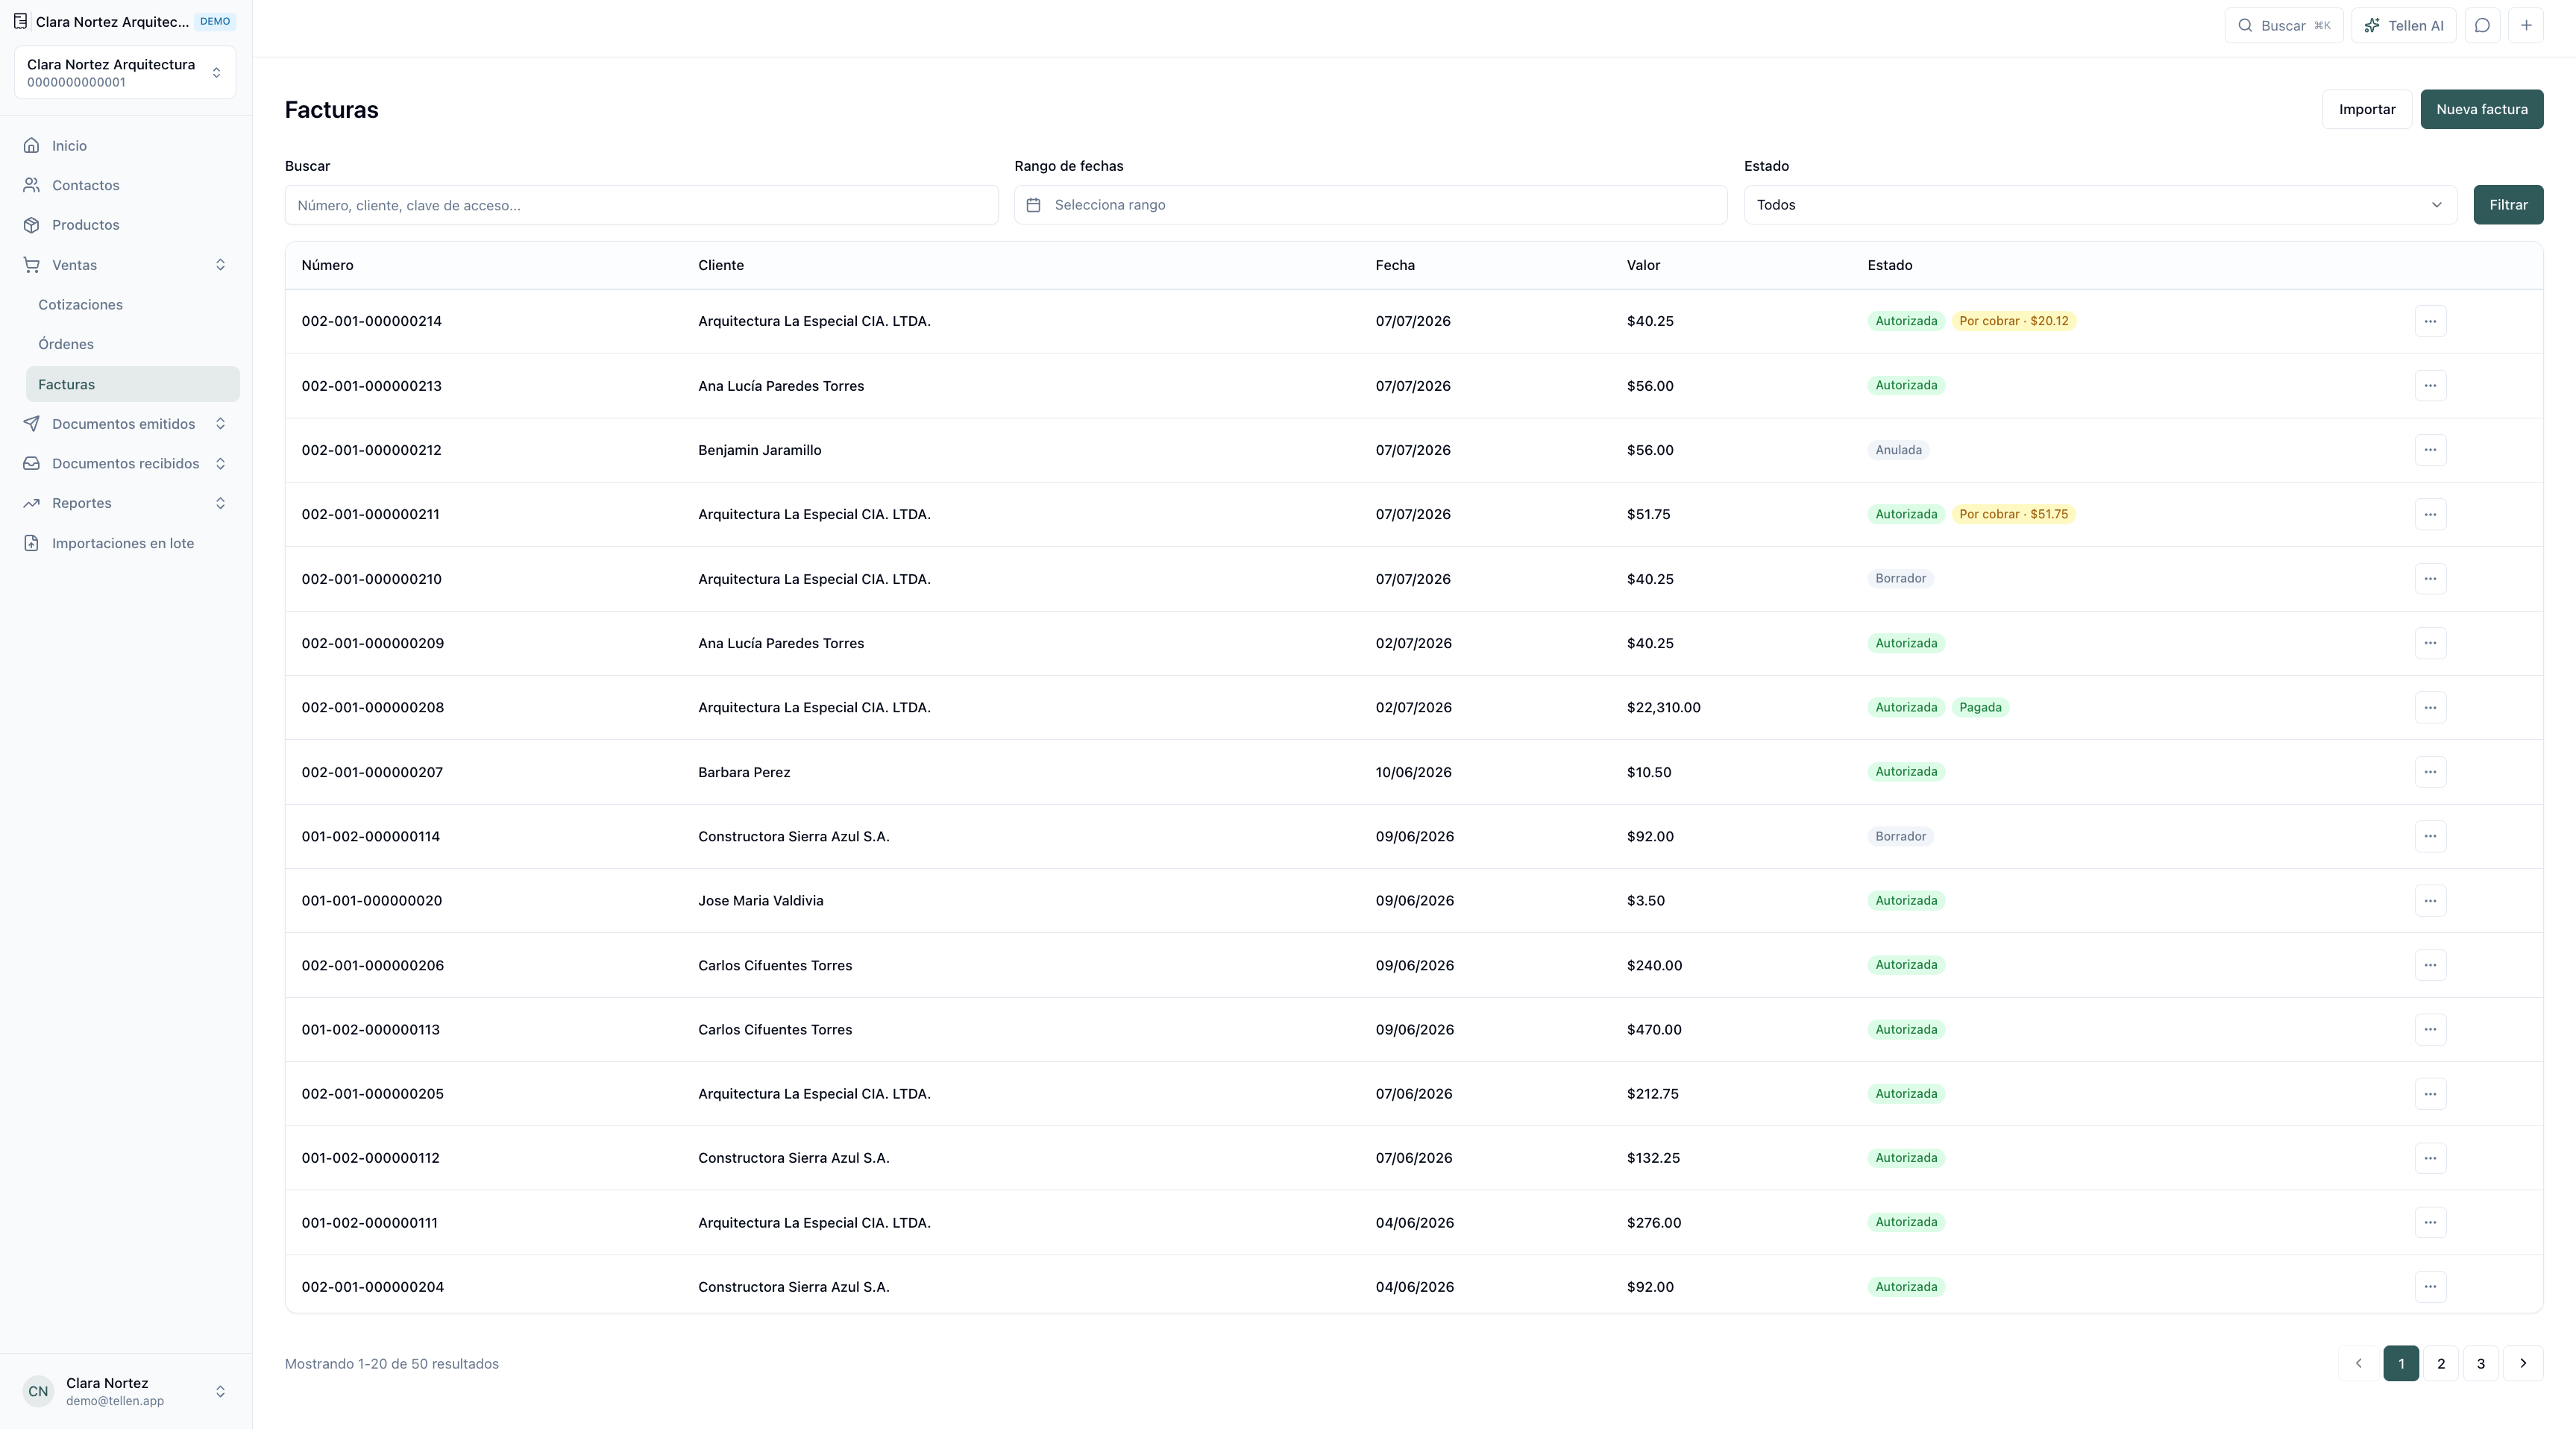
Task: Click the Fecha column header
Action: pos(1395,265)
